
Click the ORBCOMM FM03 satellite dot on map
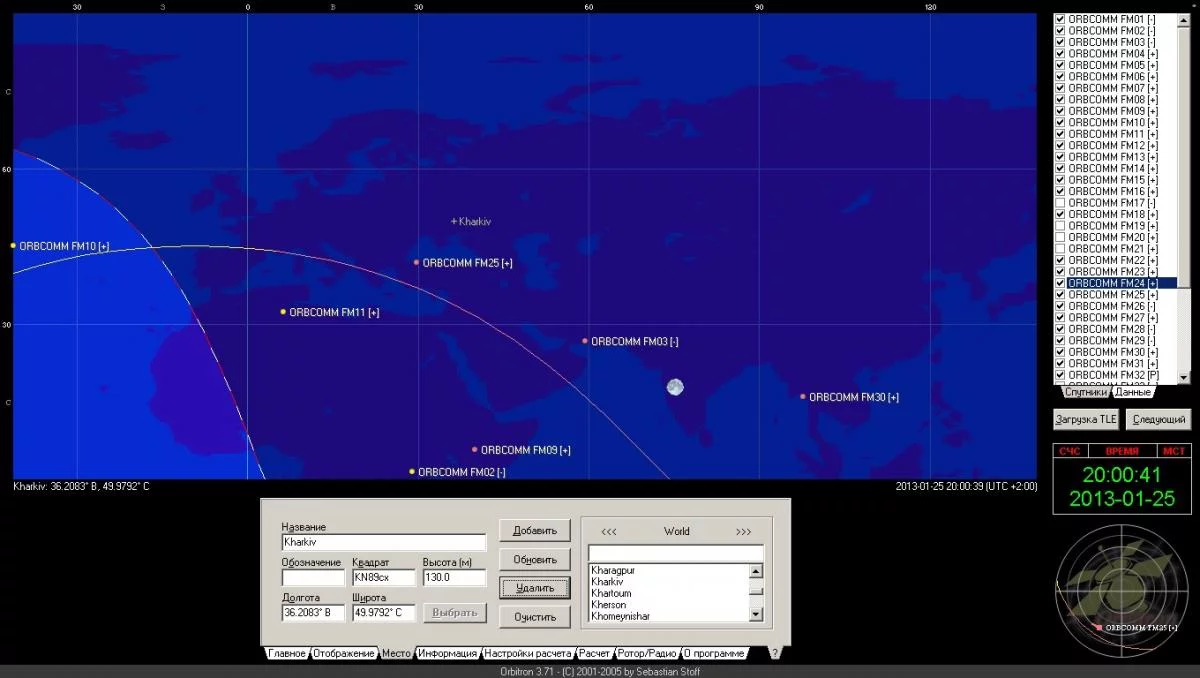585,341
